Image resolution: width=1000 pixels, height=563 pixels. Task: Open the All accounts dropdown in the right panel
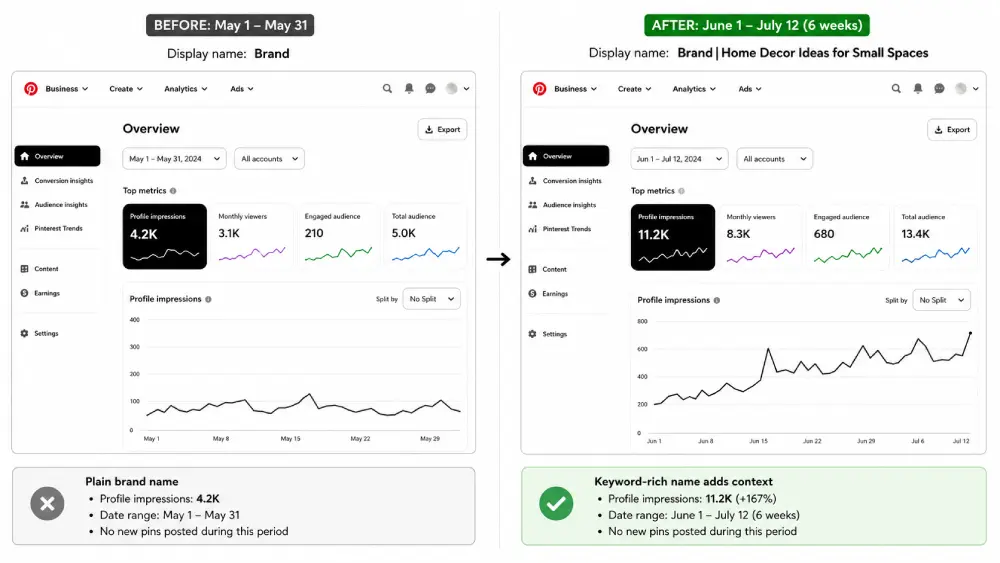(774, 159)
